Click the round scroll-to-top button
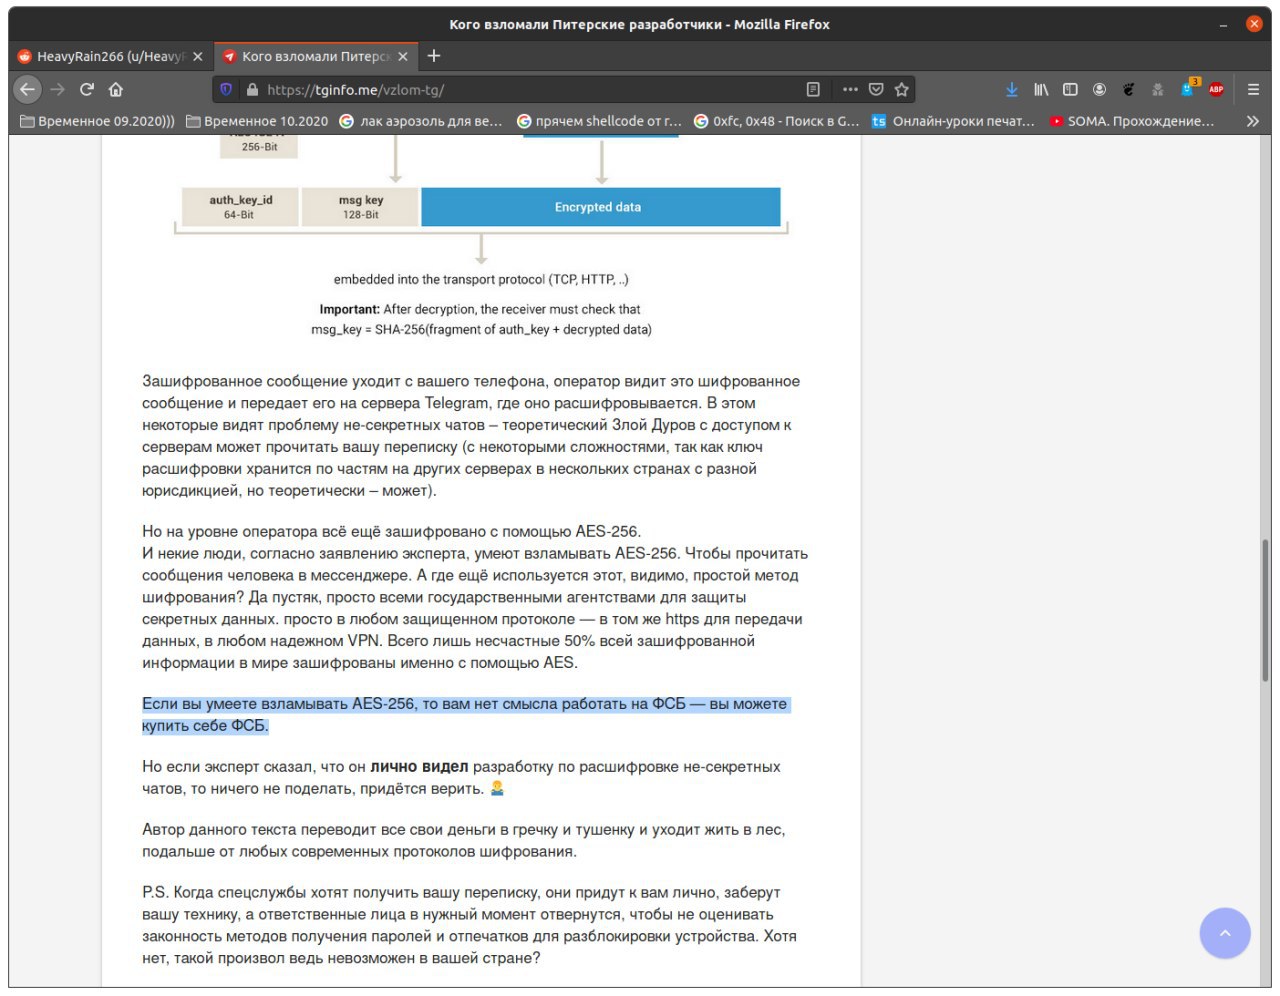Screen dimensions: 1280x996 pyautogui.click(x=1225, y=933)
